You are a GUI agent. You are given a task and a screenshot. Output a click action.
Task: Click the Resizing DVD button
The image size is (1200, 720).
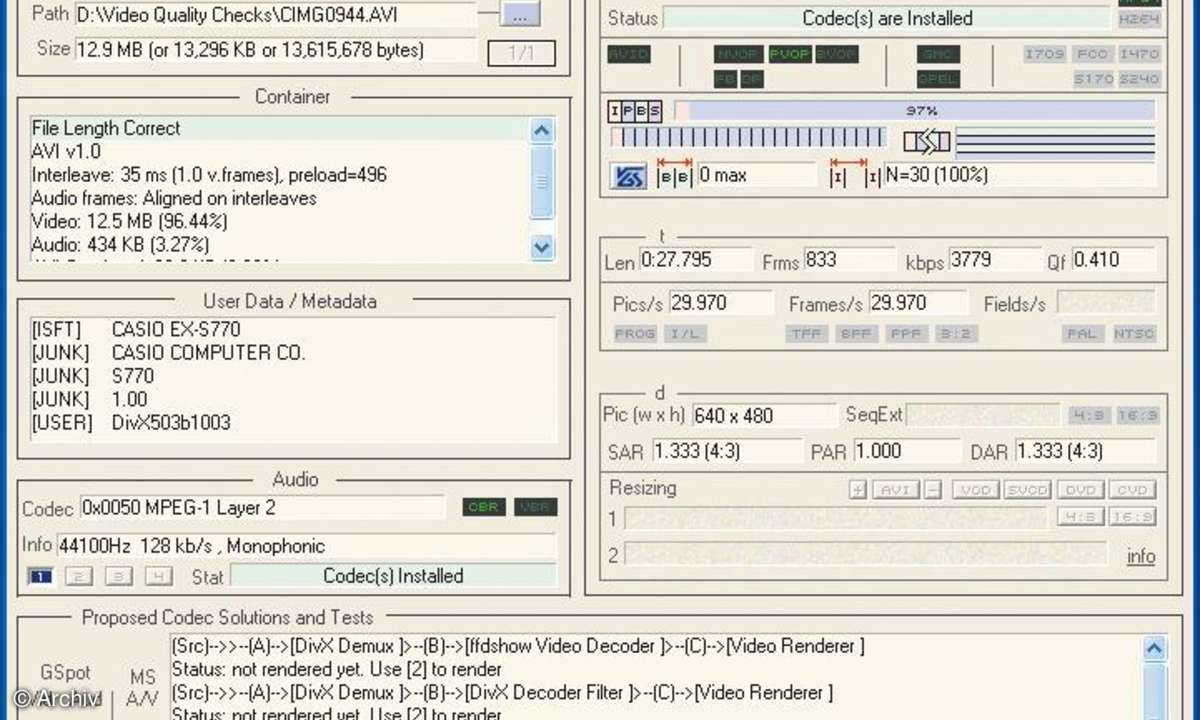coord(1081,490)
